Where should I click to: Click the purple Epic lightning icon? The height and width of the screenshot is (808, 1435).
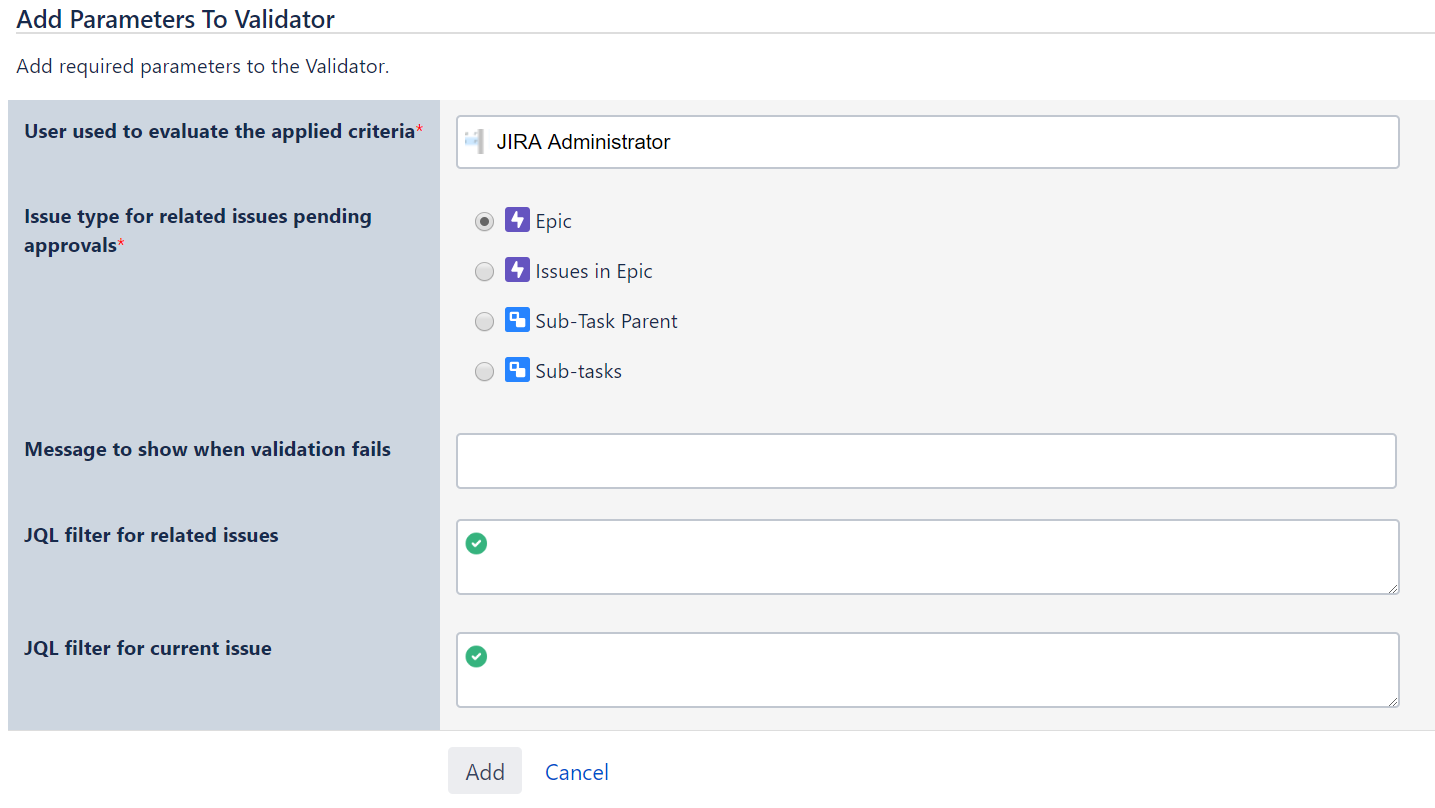click(517, 221)
